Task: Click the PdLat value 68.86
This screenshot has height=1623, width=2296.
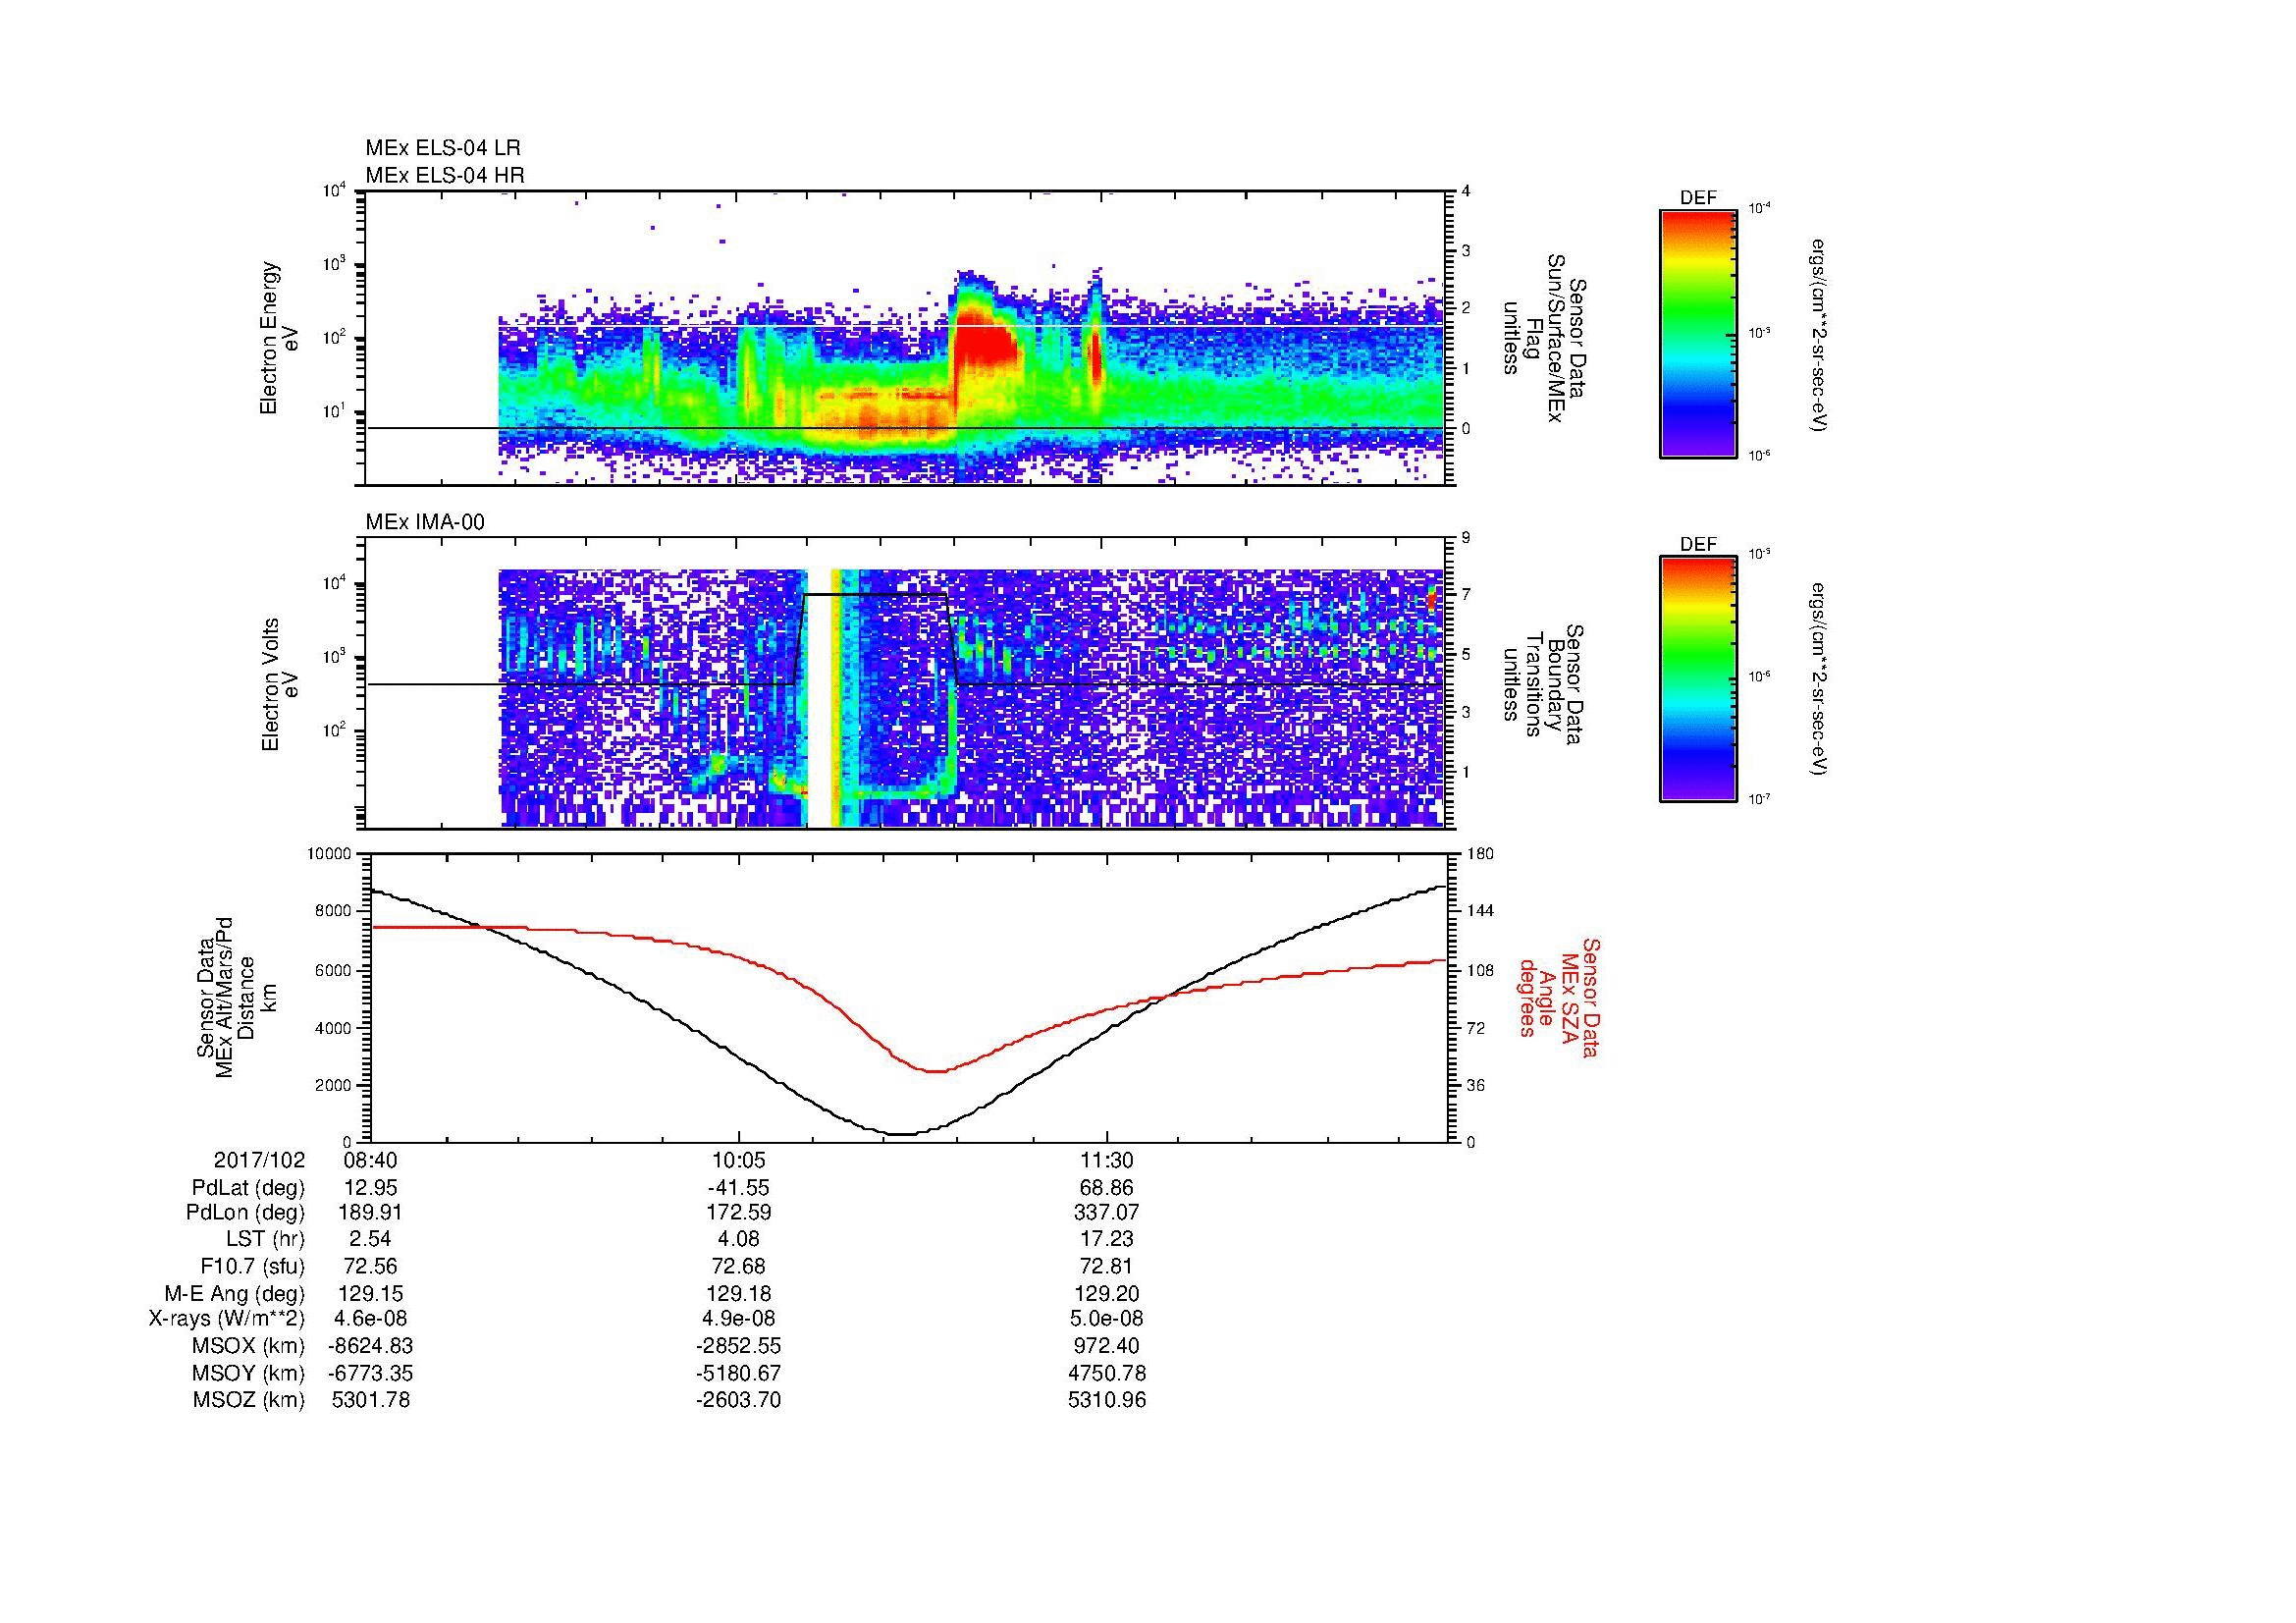Action: 1106,1188
